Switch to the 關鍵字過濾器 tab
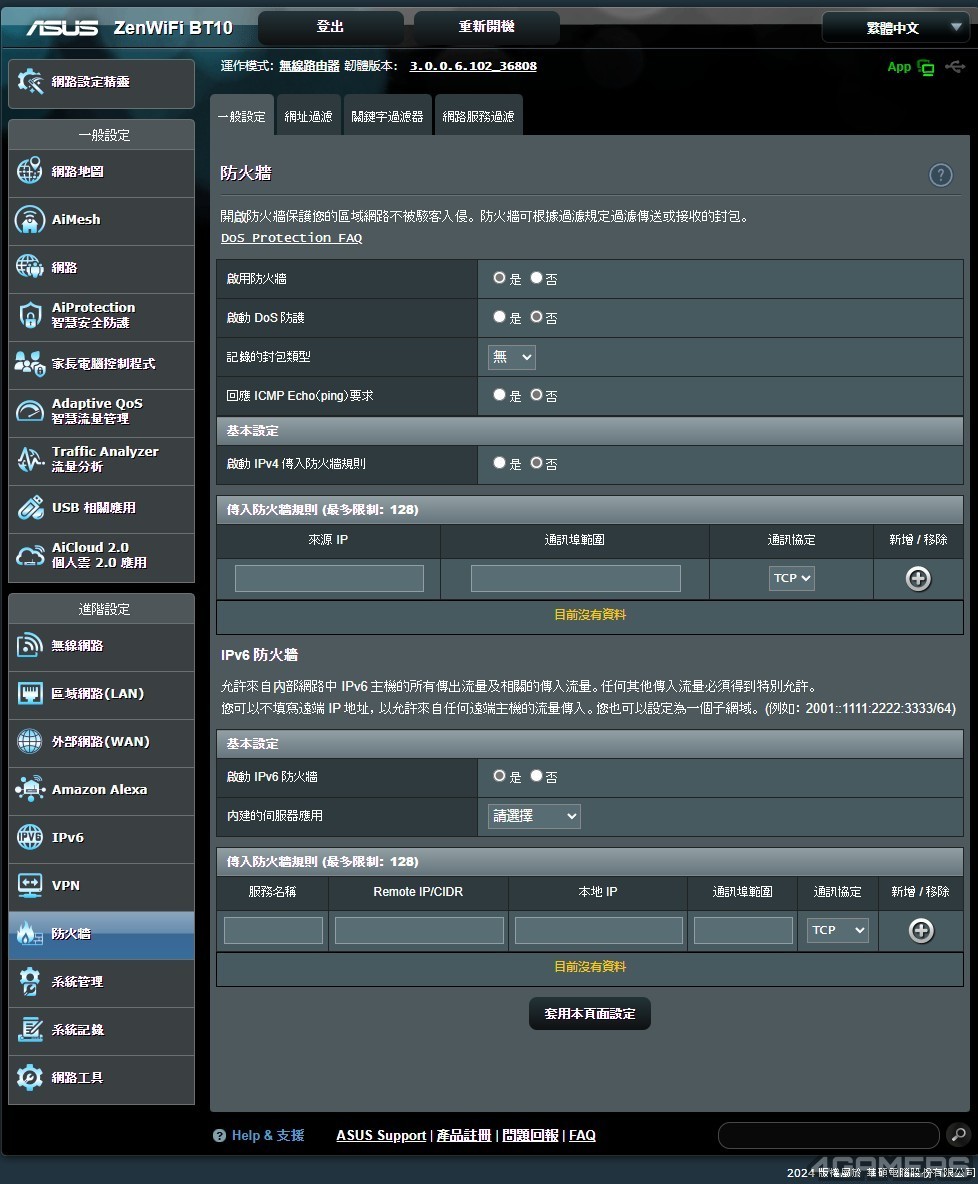This screenshot has height=1184, width=978. pos(387,116)
